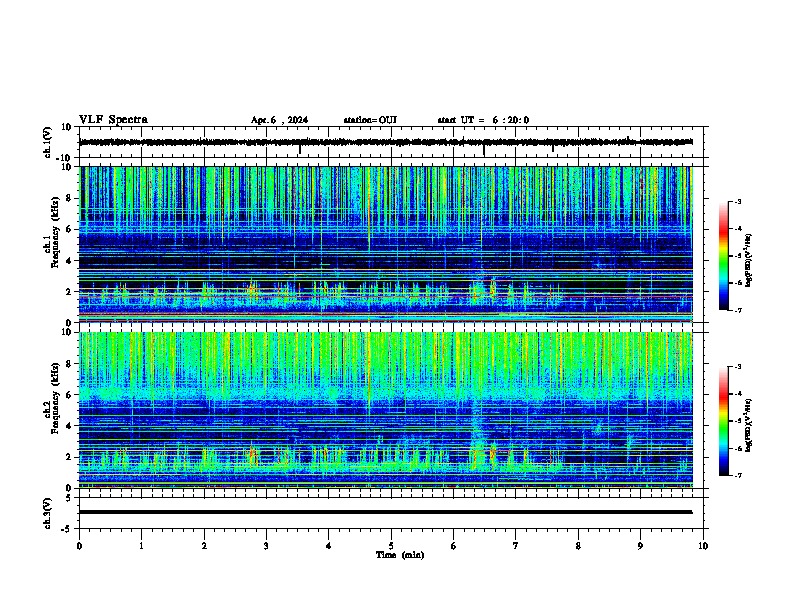The height and width of the screenshot is (612, 792).
Task: Click the time axis tick label 7
Action: point(516,546)
